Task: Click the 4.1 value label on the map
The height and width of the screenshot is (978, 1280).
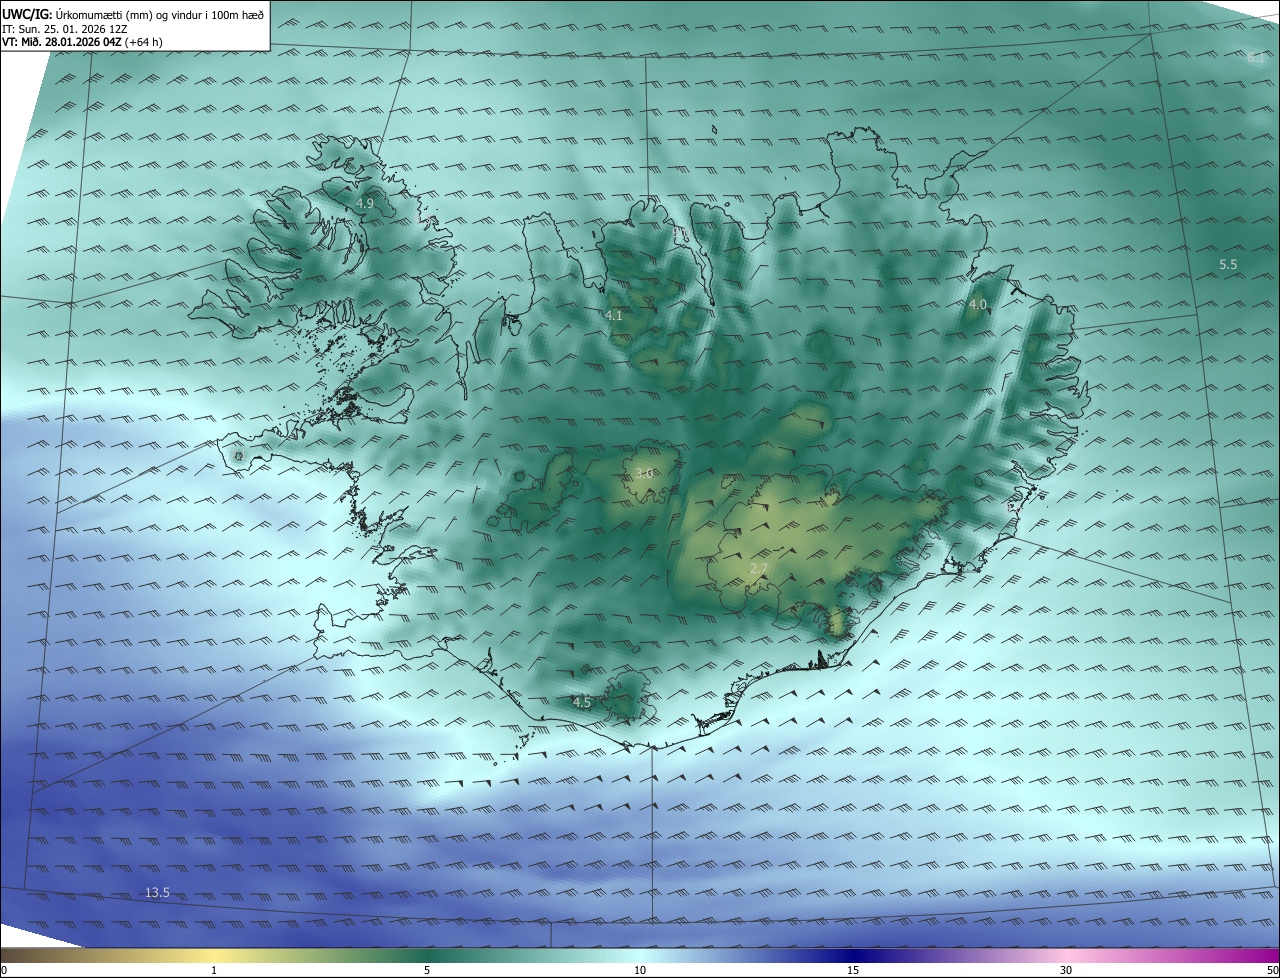Action: [x=614, y=315]
